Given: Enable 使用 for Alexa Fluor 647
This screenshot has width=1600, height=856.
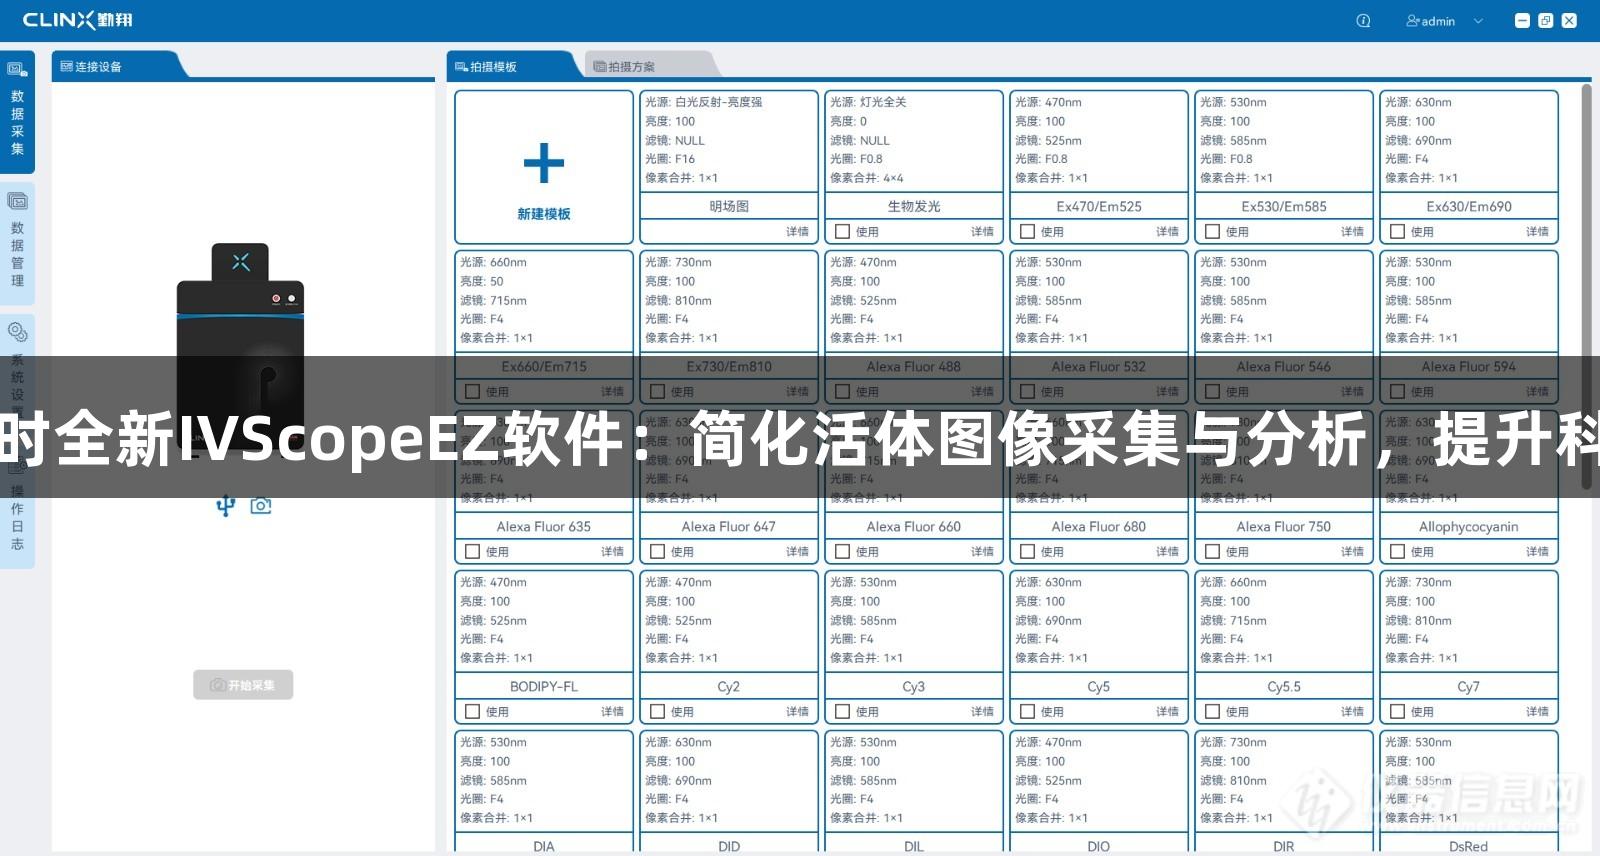Looking at the screenshot, I should [657, 551].
